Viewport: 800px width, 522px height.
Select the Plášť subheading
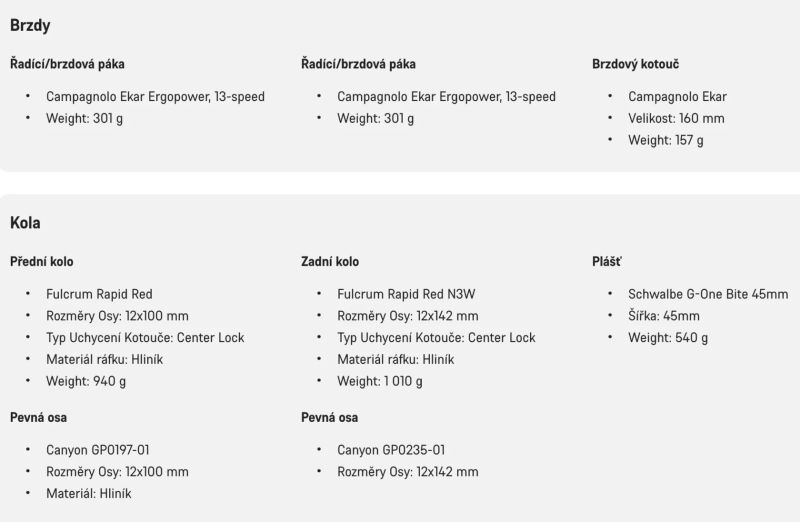point(607,262)
